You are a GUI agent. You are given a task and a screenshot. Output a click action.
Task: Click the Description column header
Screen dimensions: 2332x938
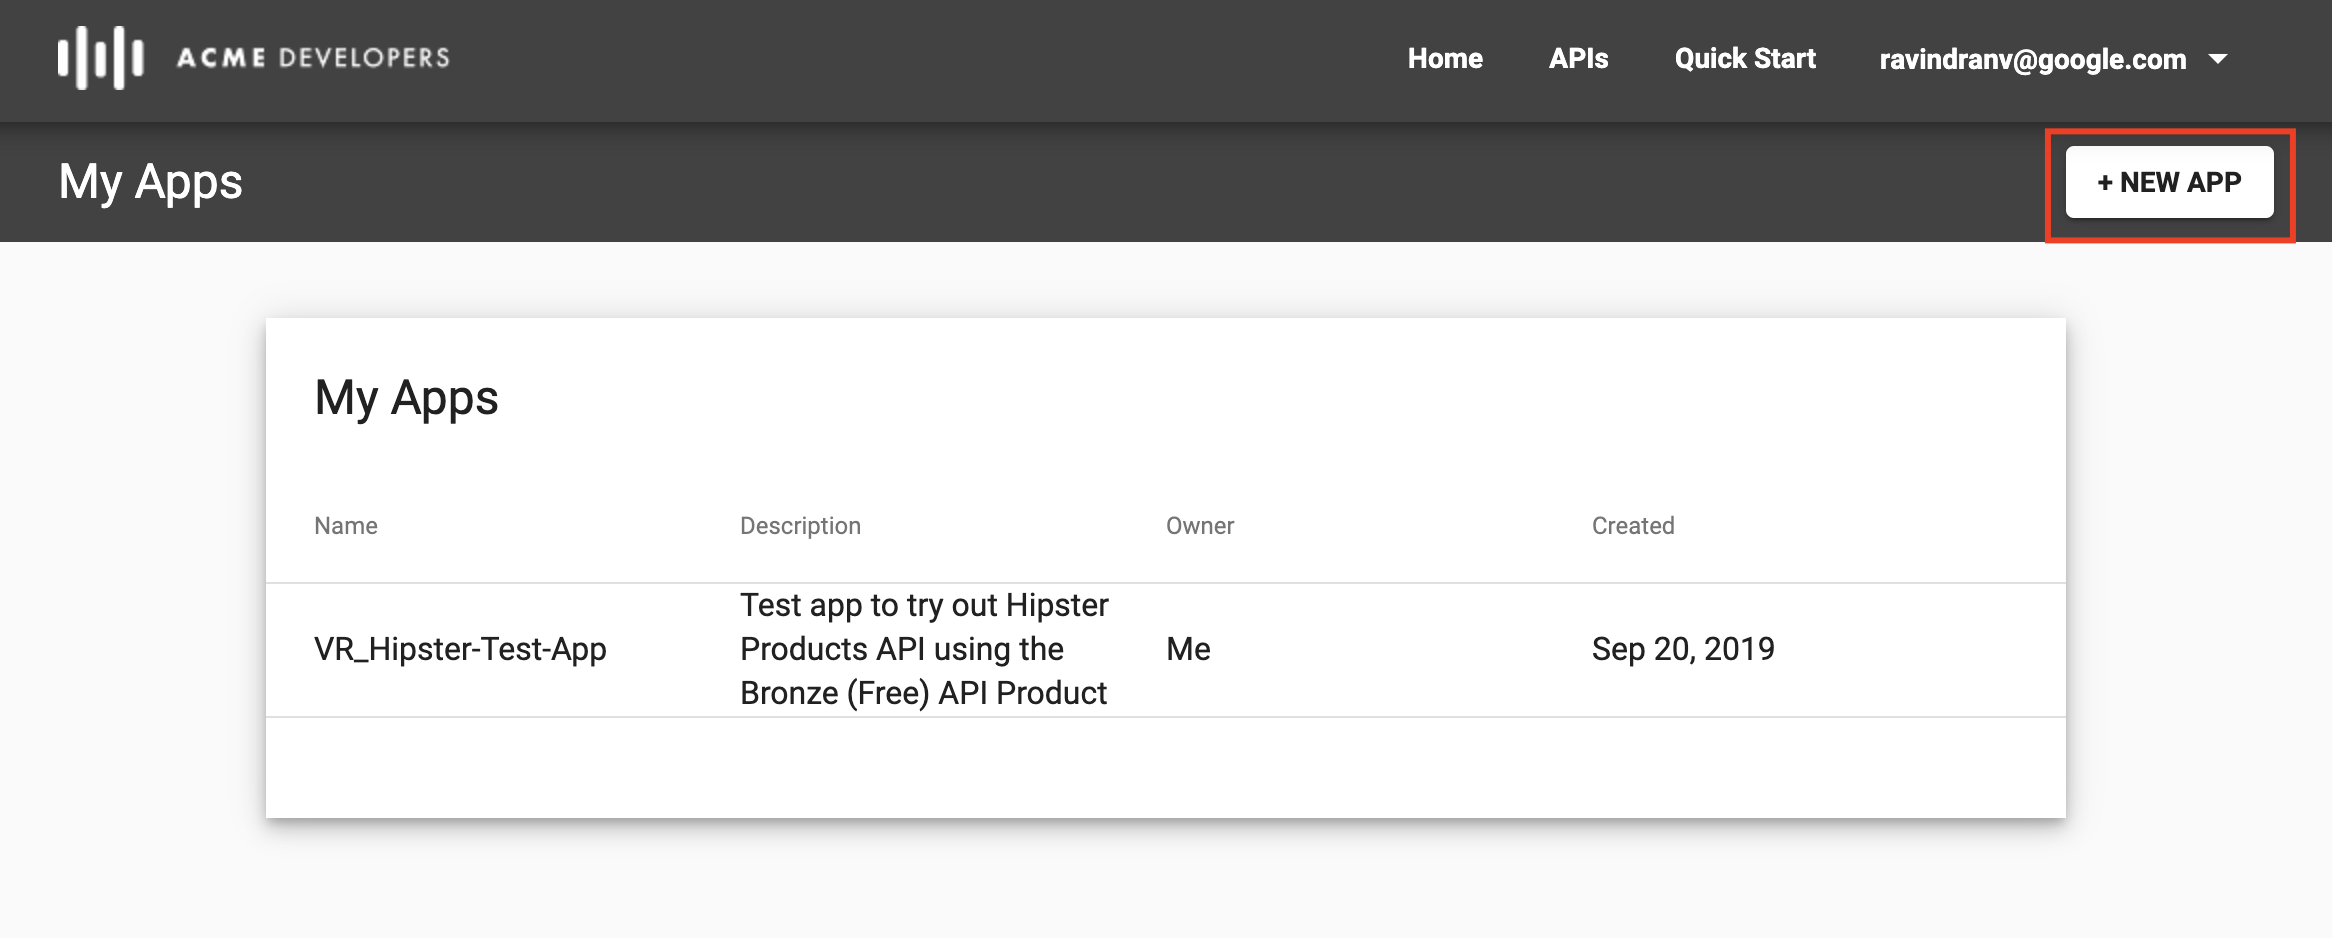(x=800, y=526)
